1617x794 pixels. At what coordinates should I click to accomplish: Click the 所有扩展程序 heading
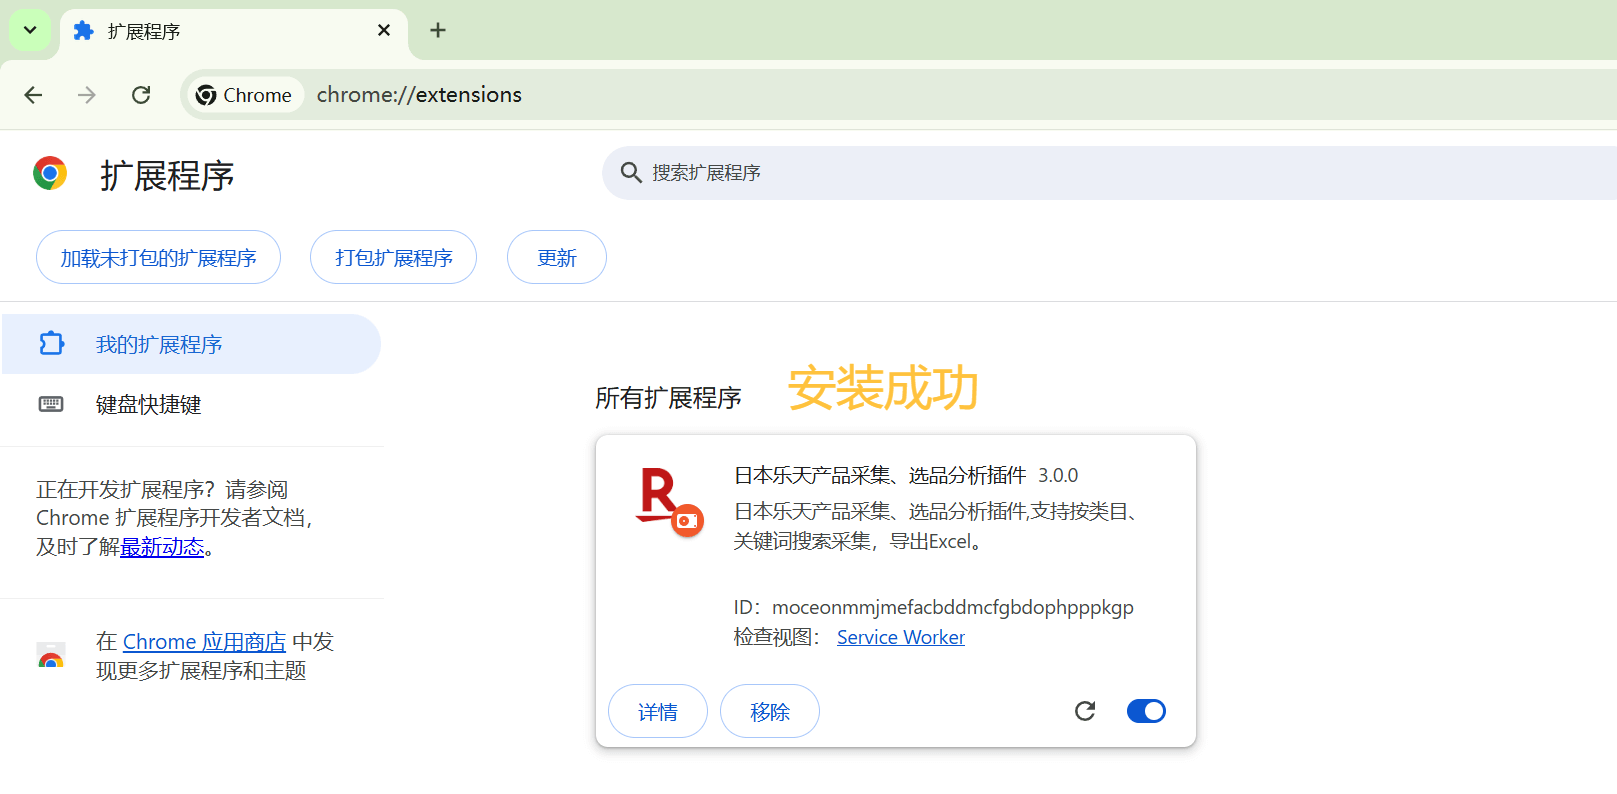coord(668,398)
